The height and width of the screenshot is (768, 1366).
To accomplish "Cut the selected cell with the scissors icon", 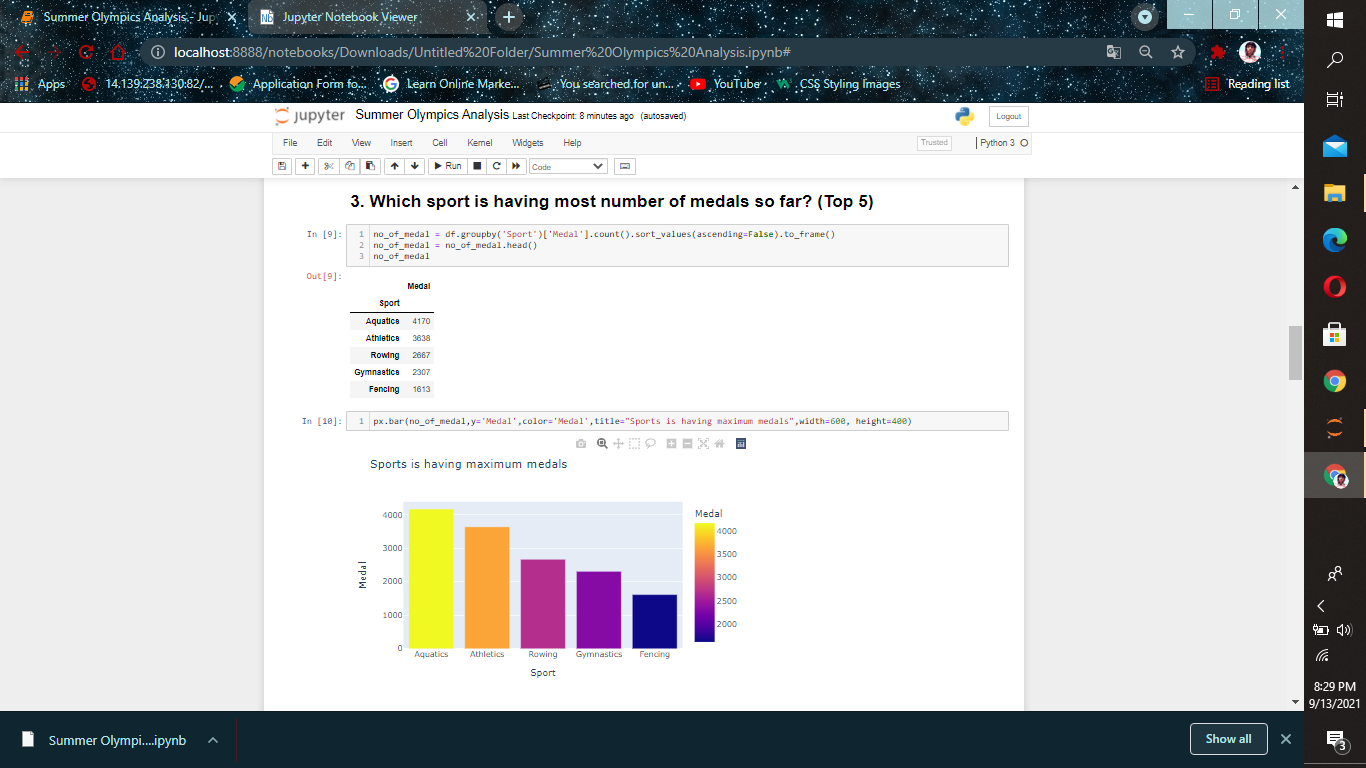I will pyautogui.click(x=328, y=165).
